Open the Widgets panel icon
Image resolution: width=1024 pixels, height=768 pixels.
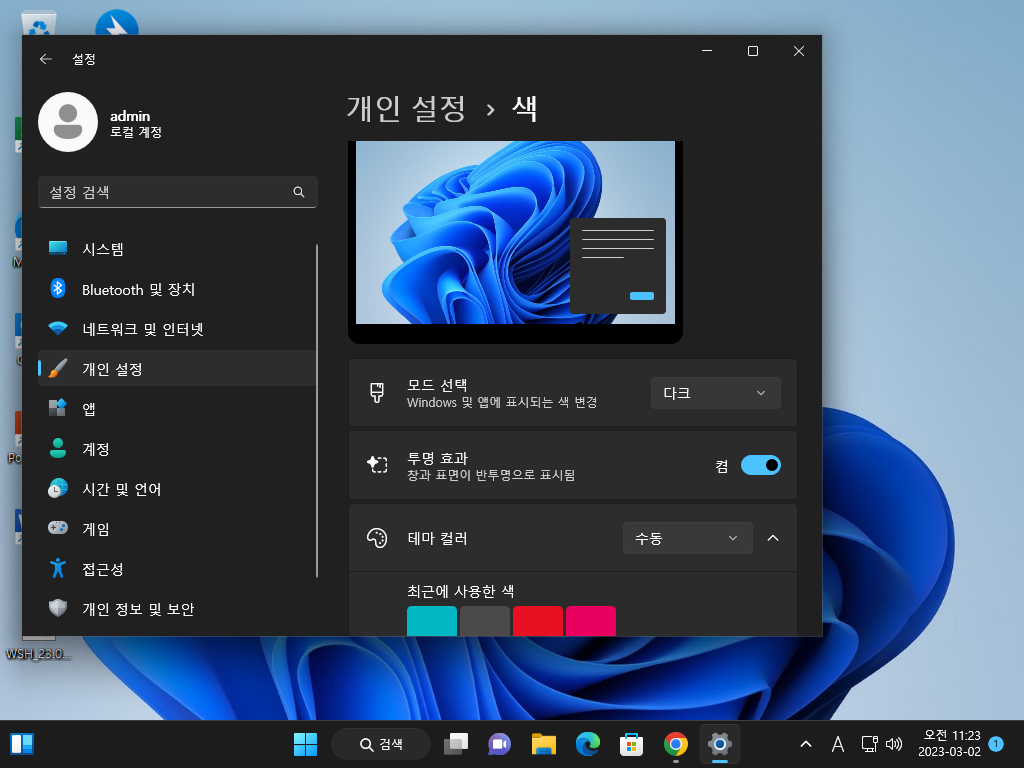pos(22,744)
